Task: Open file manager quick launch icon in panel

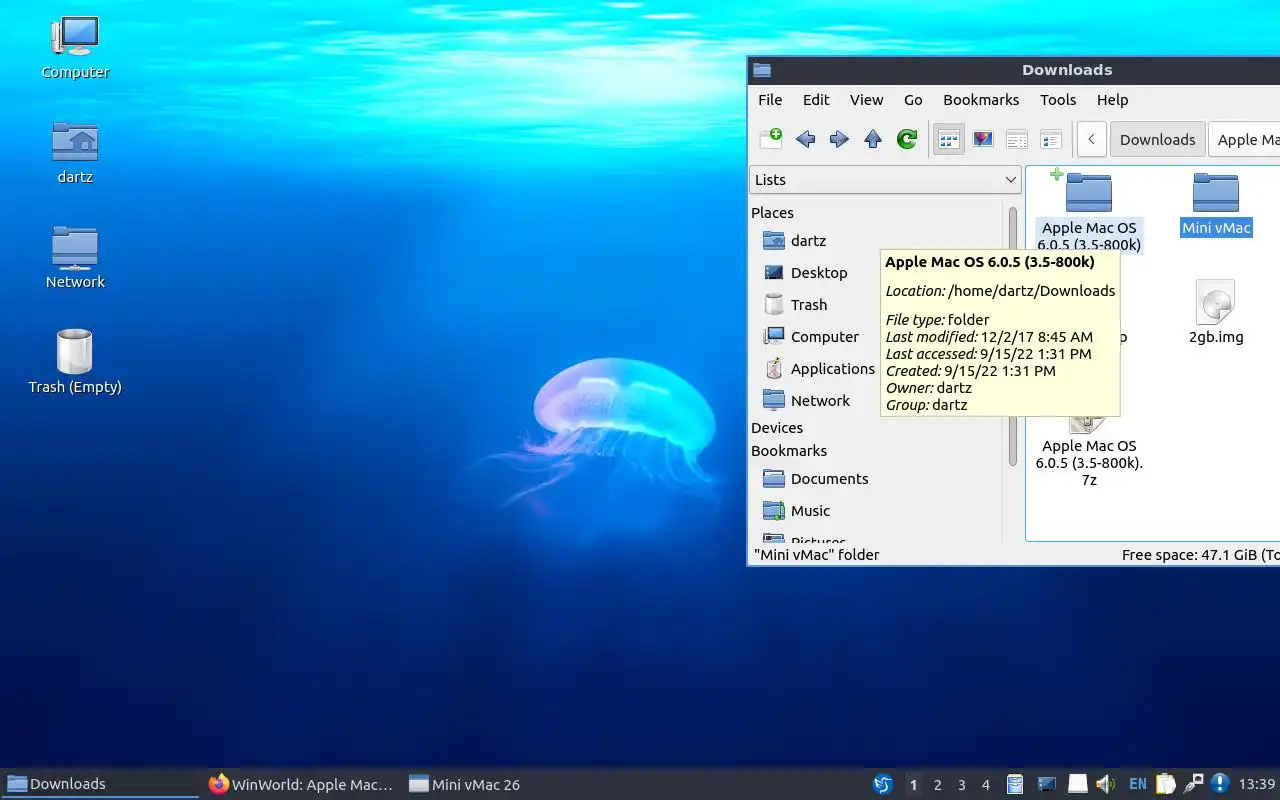Action: click(1014, 784)
